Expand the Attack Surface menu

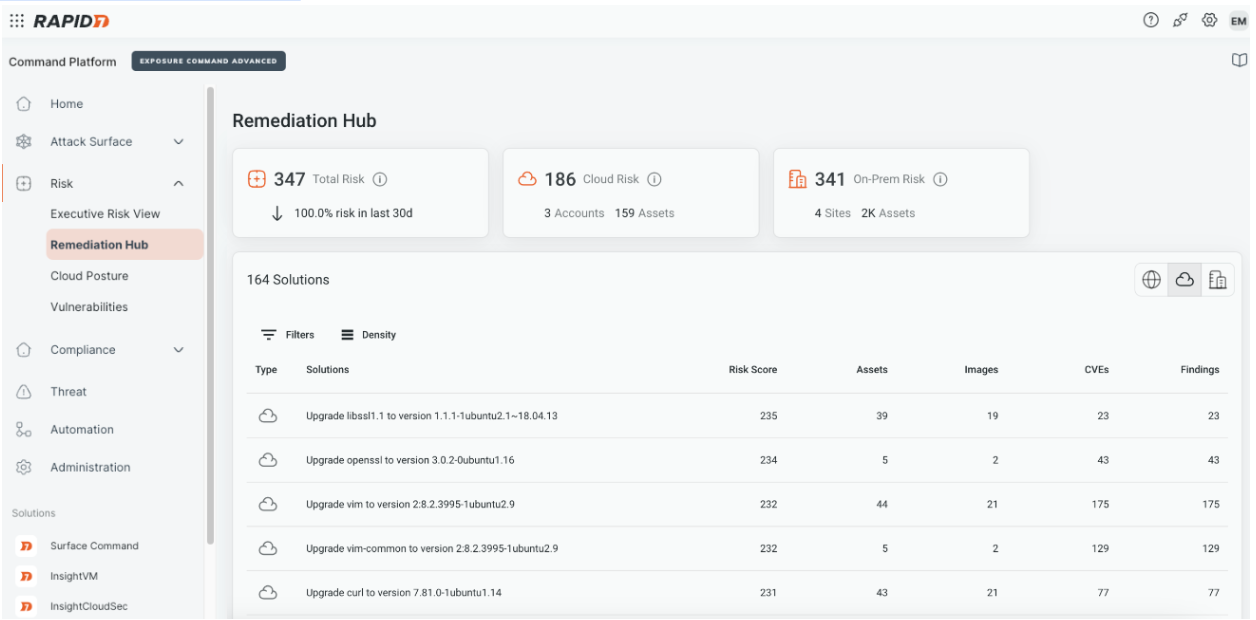click(x=178, y=142)
